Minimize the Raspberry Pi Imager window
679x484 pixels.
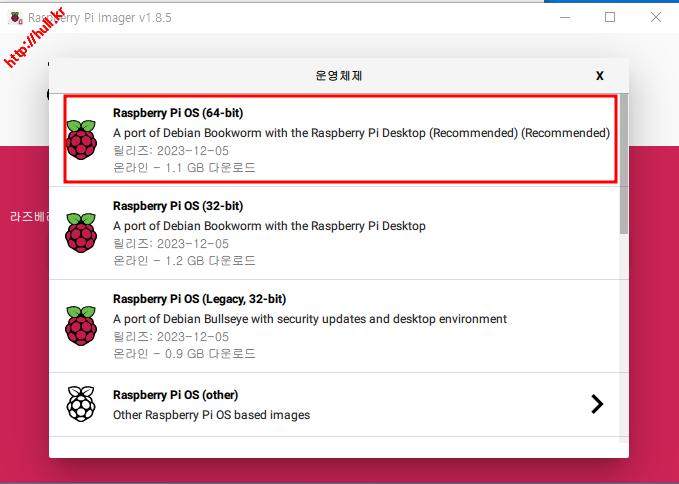tap(565, 17)
